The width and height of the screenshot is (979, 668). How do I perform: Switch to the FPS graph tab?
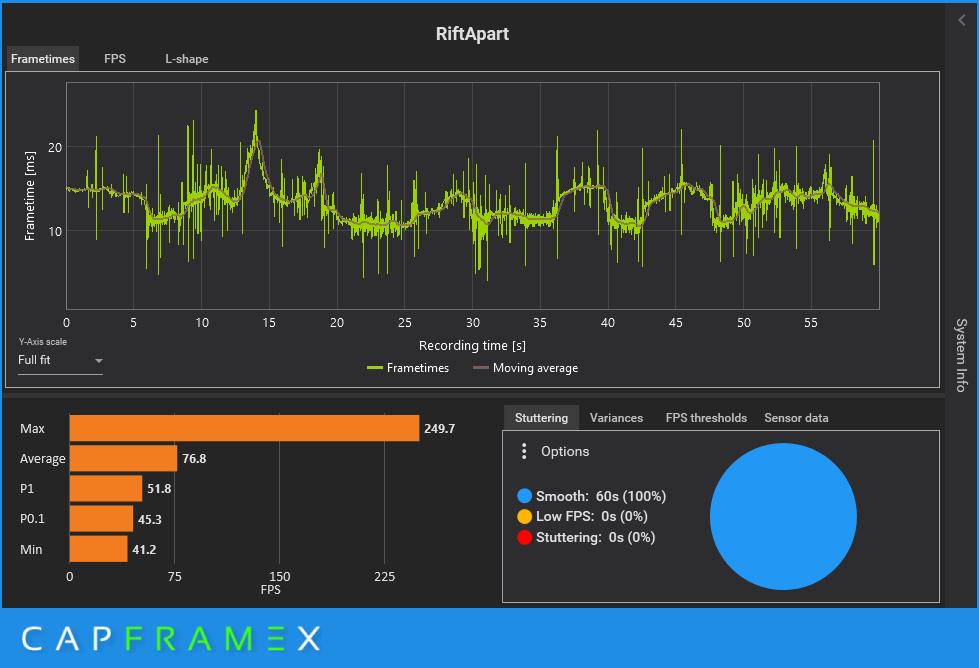coord(115,59)
